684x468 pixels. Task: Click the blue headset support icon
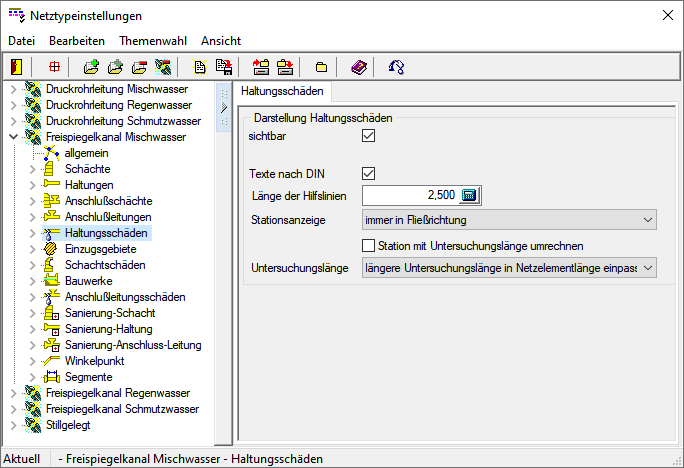tap(397, 67)
